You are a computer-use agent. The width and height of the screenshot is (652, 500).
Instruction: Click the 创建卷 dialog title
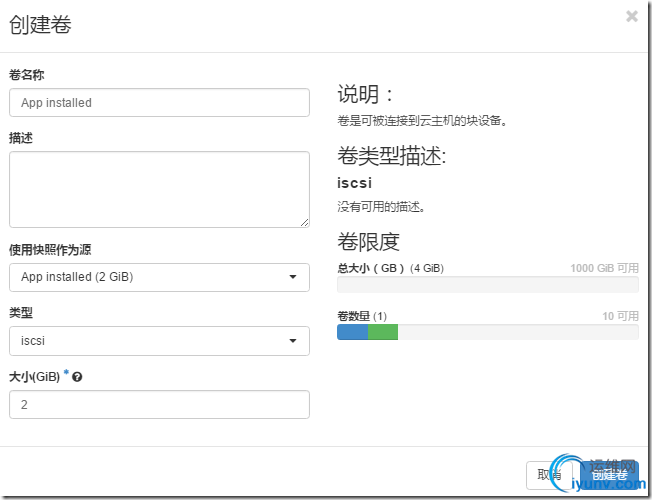[x=40, y=25]
